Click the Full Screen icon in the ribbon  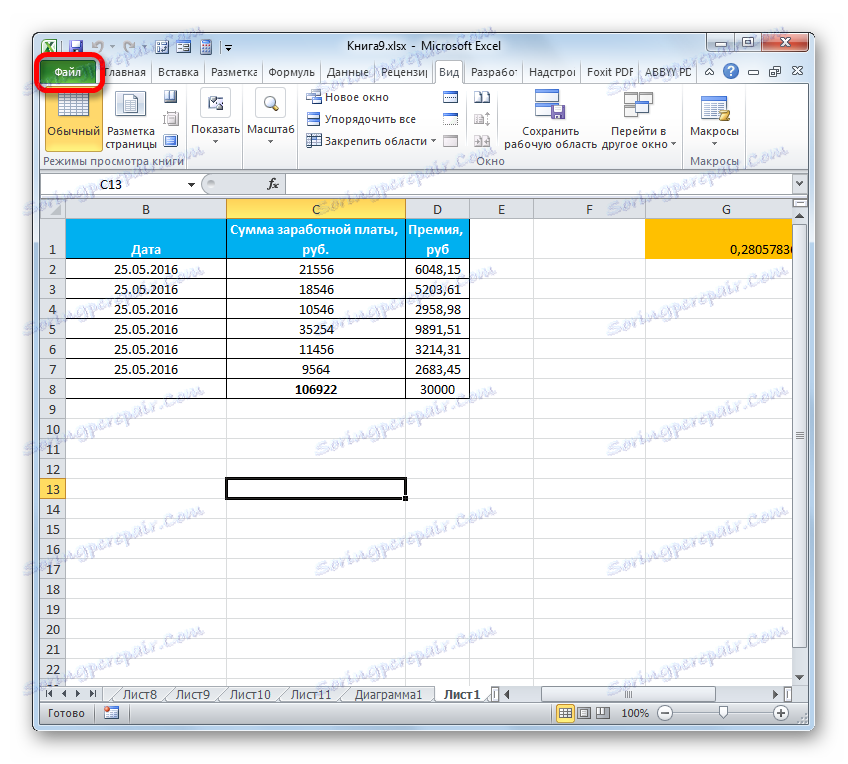coord(171,141)
